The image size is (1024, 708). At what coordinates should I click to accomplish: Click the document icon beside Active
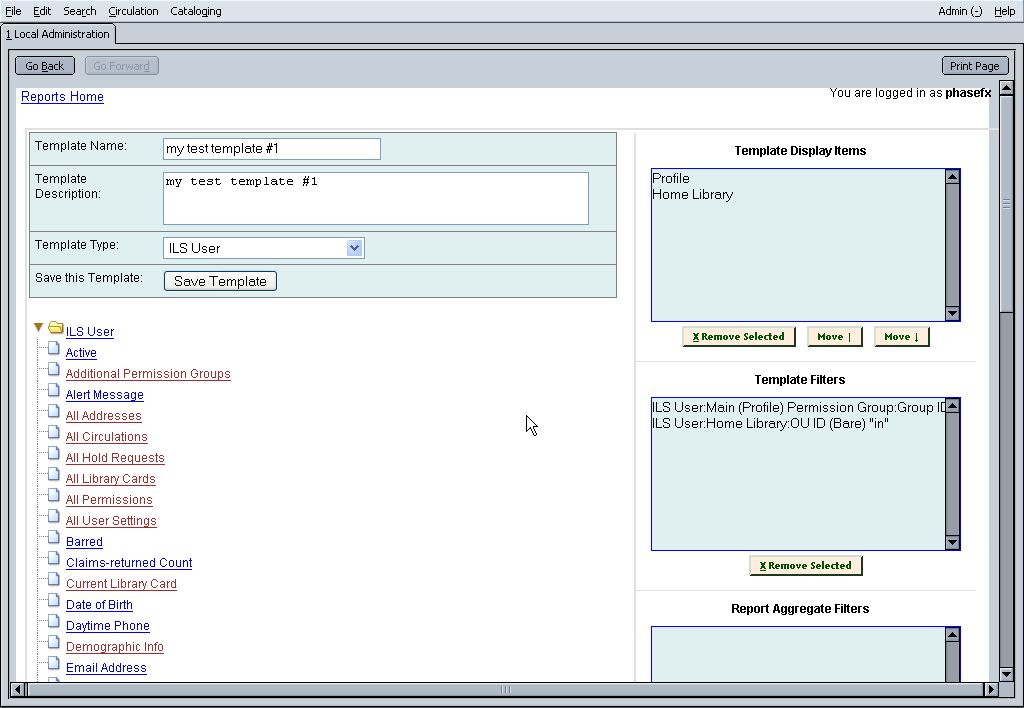pos(54,351)
